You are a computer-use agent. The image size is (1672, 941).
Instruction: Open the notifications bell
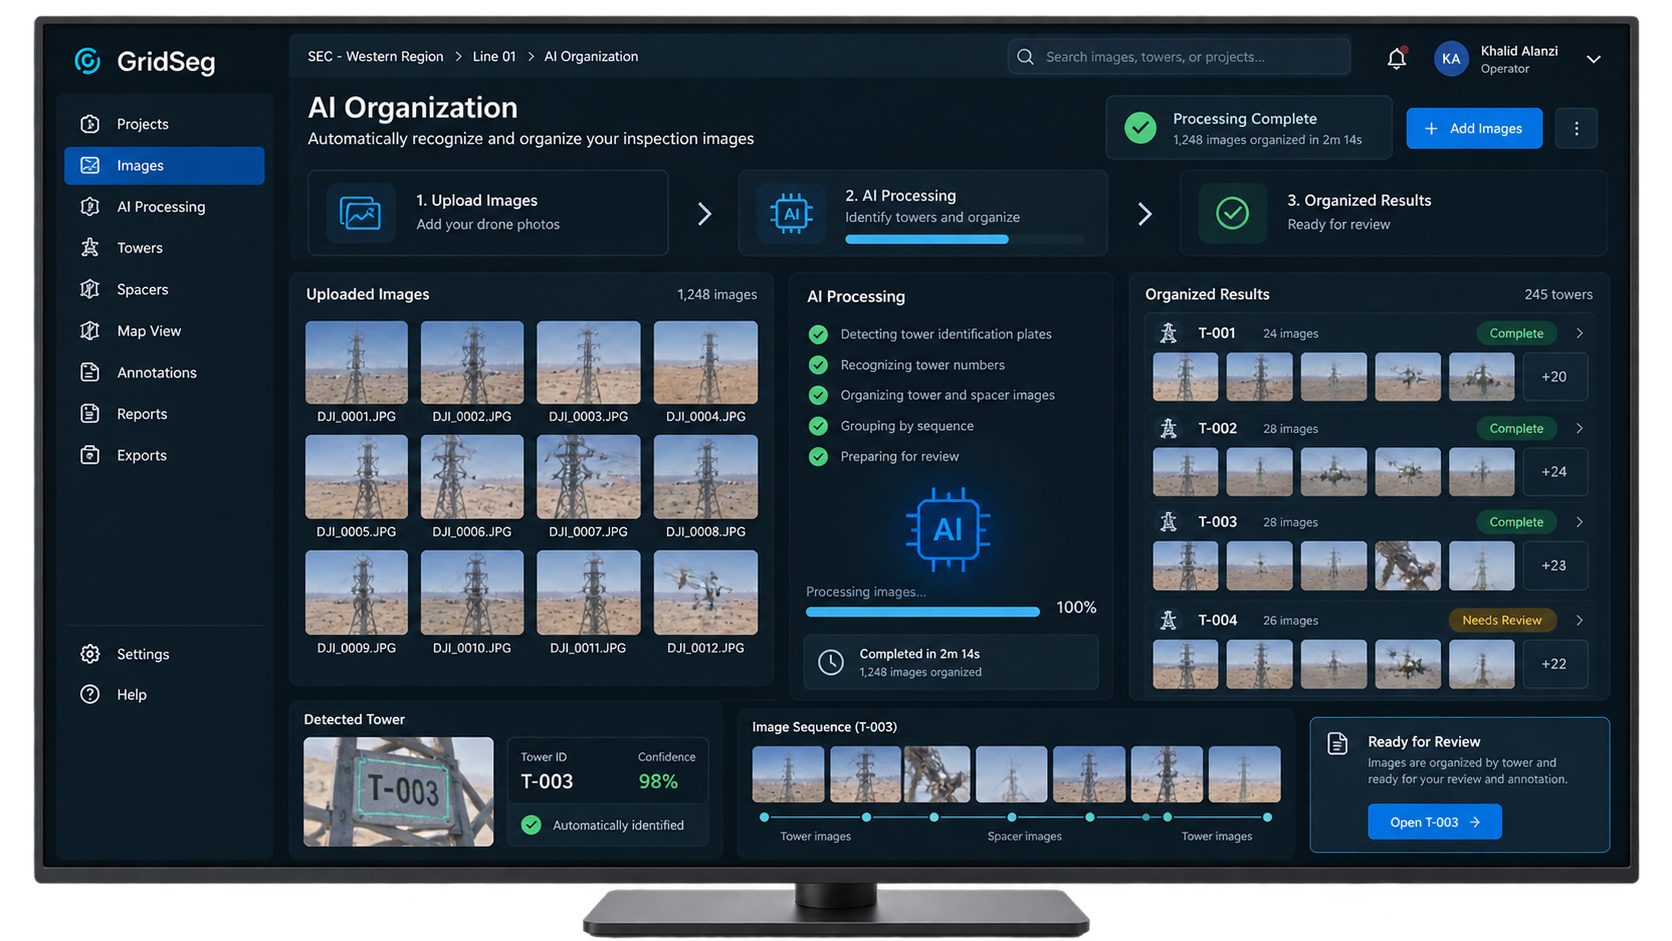[1397, 58]
